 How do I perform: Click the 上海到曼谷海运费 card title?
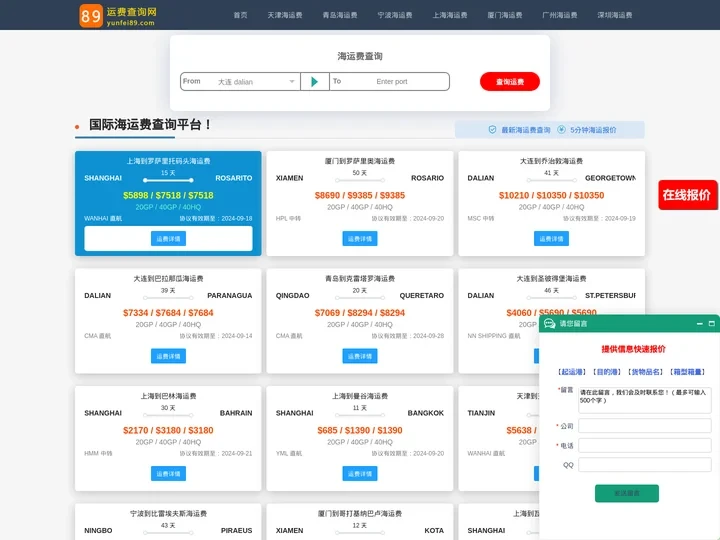360,396
